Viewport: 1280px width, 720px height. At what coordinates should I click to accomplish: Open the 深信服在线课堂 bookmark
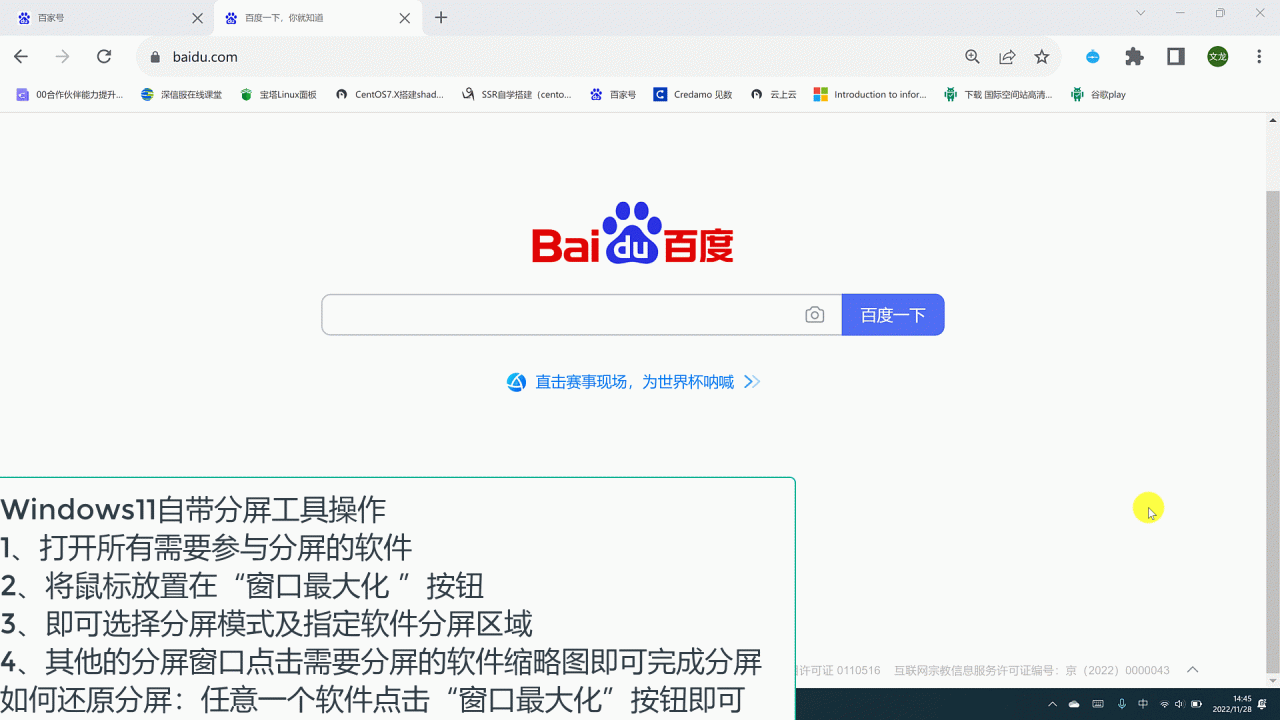click(182, 95)
